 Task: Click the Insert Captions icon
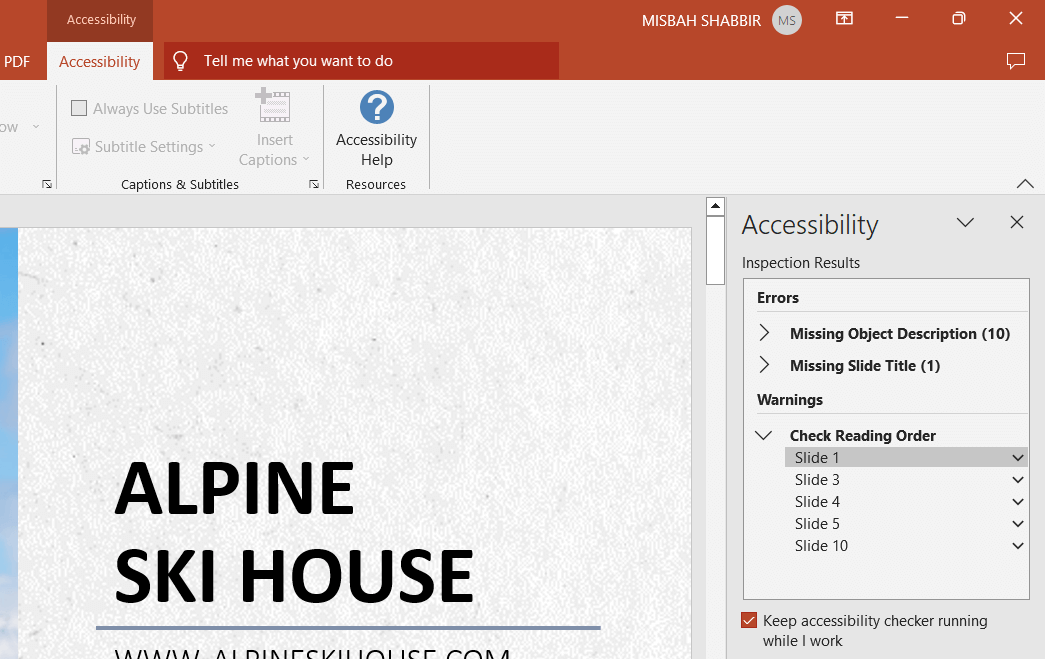tap(273, 106)
